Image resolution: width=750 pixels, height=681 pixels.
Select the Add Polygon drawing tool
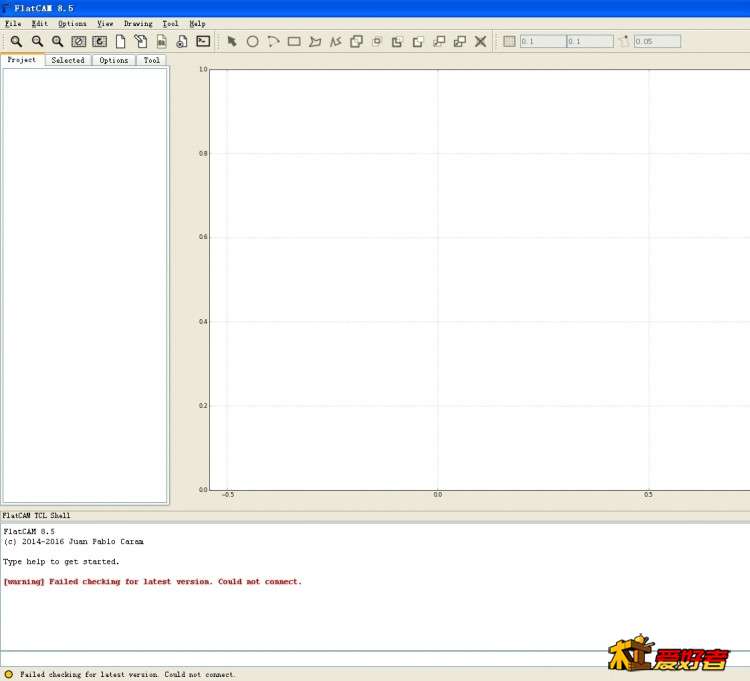coord(315,42)
